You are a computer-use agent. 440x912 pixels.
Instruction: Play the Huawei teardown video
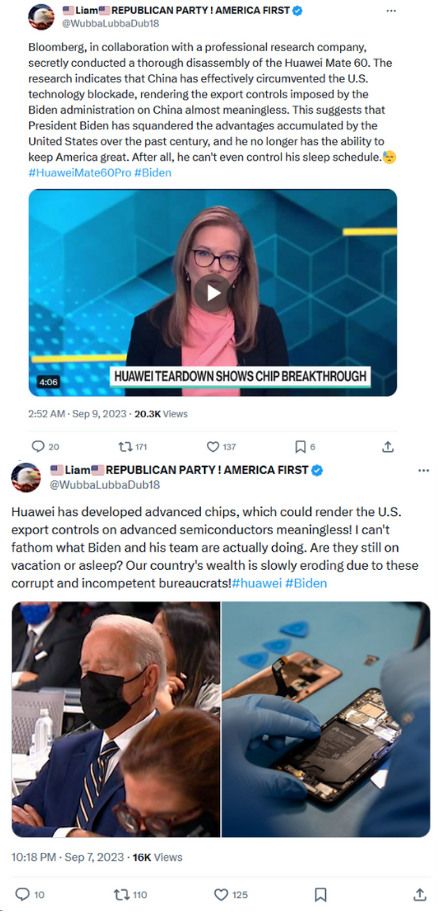pyautogui.click(x=212, y=293)
